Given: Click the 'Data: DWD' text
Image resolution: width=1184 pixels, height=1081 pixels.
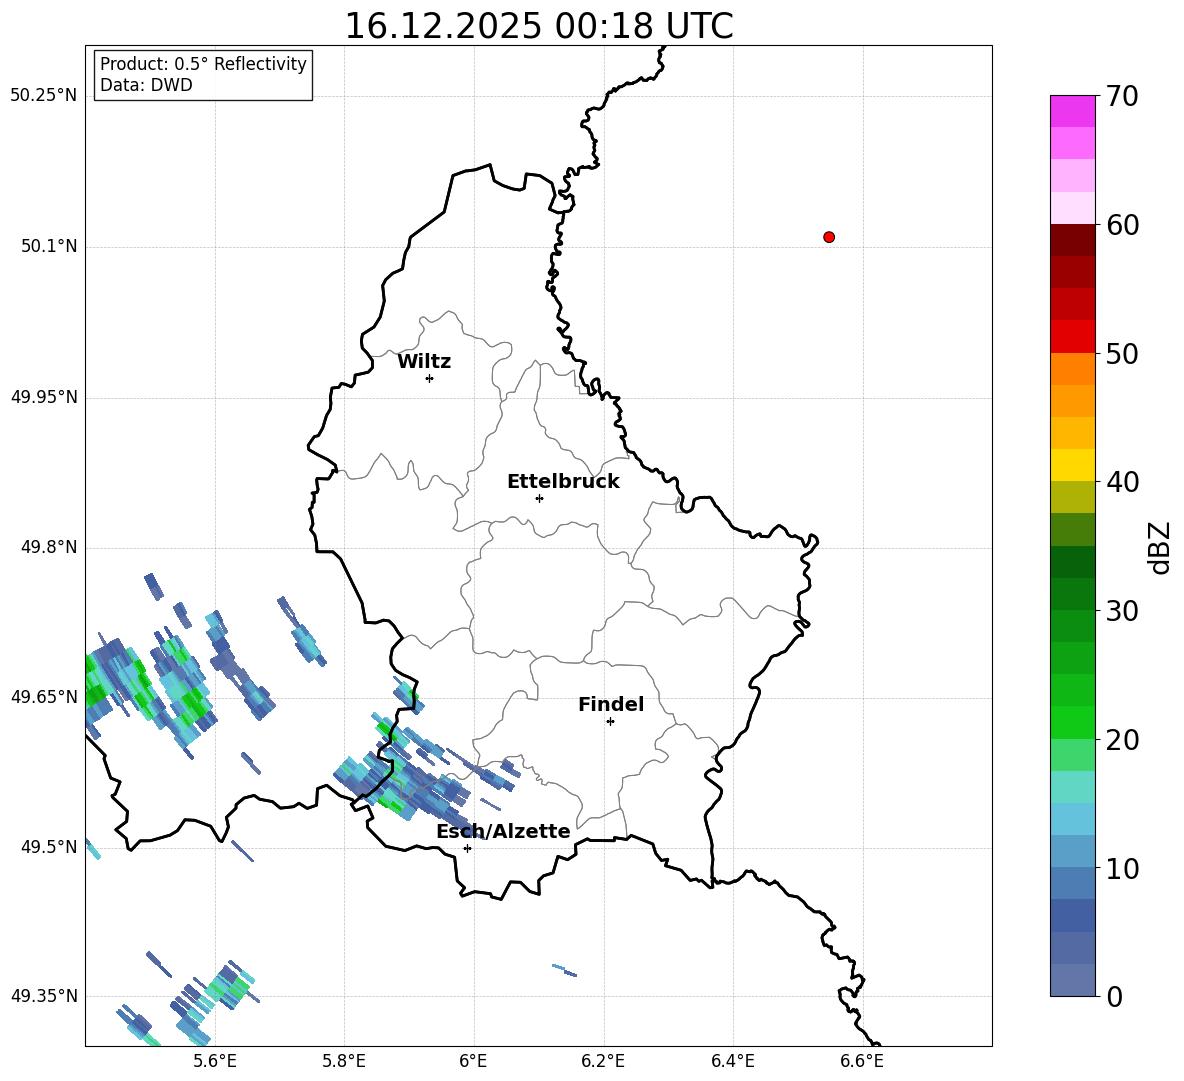Looking at the screenshot, I should [x=146, y=85].
